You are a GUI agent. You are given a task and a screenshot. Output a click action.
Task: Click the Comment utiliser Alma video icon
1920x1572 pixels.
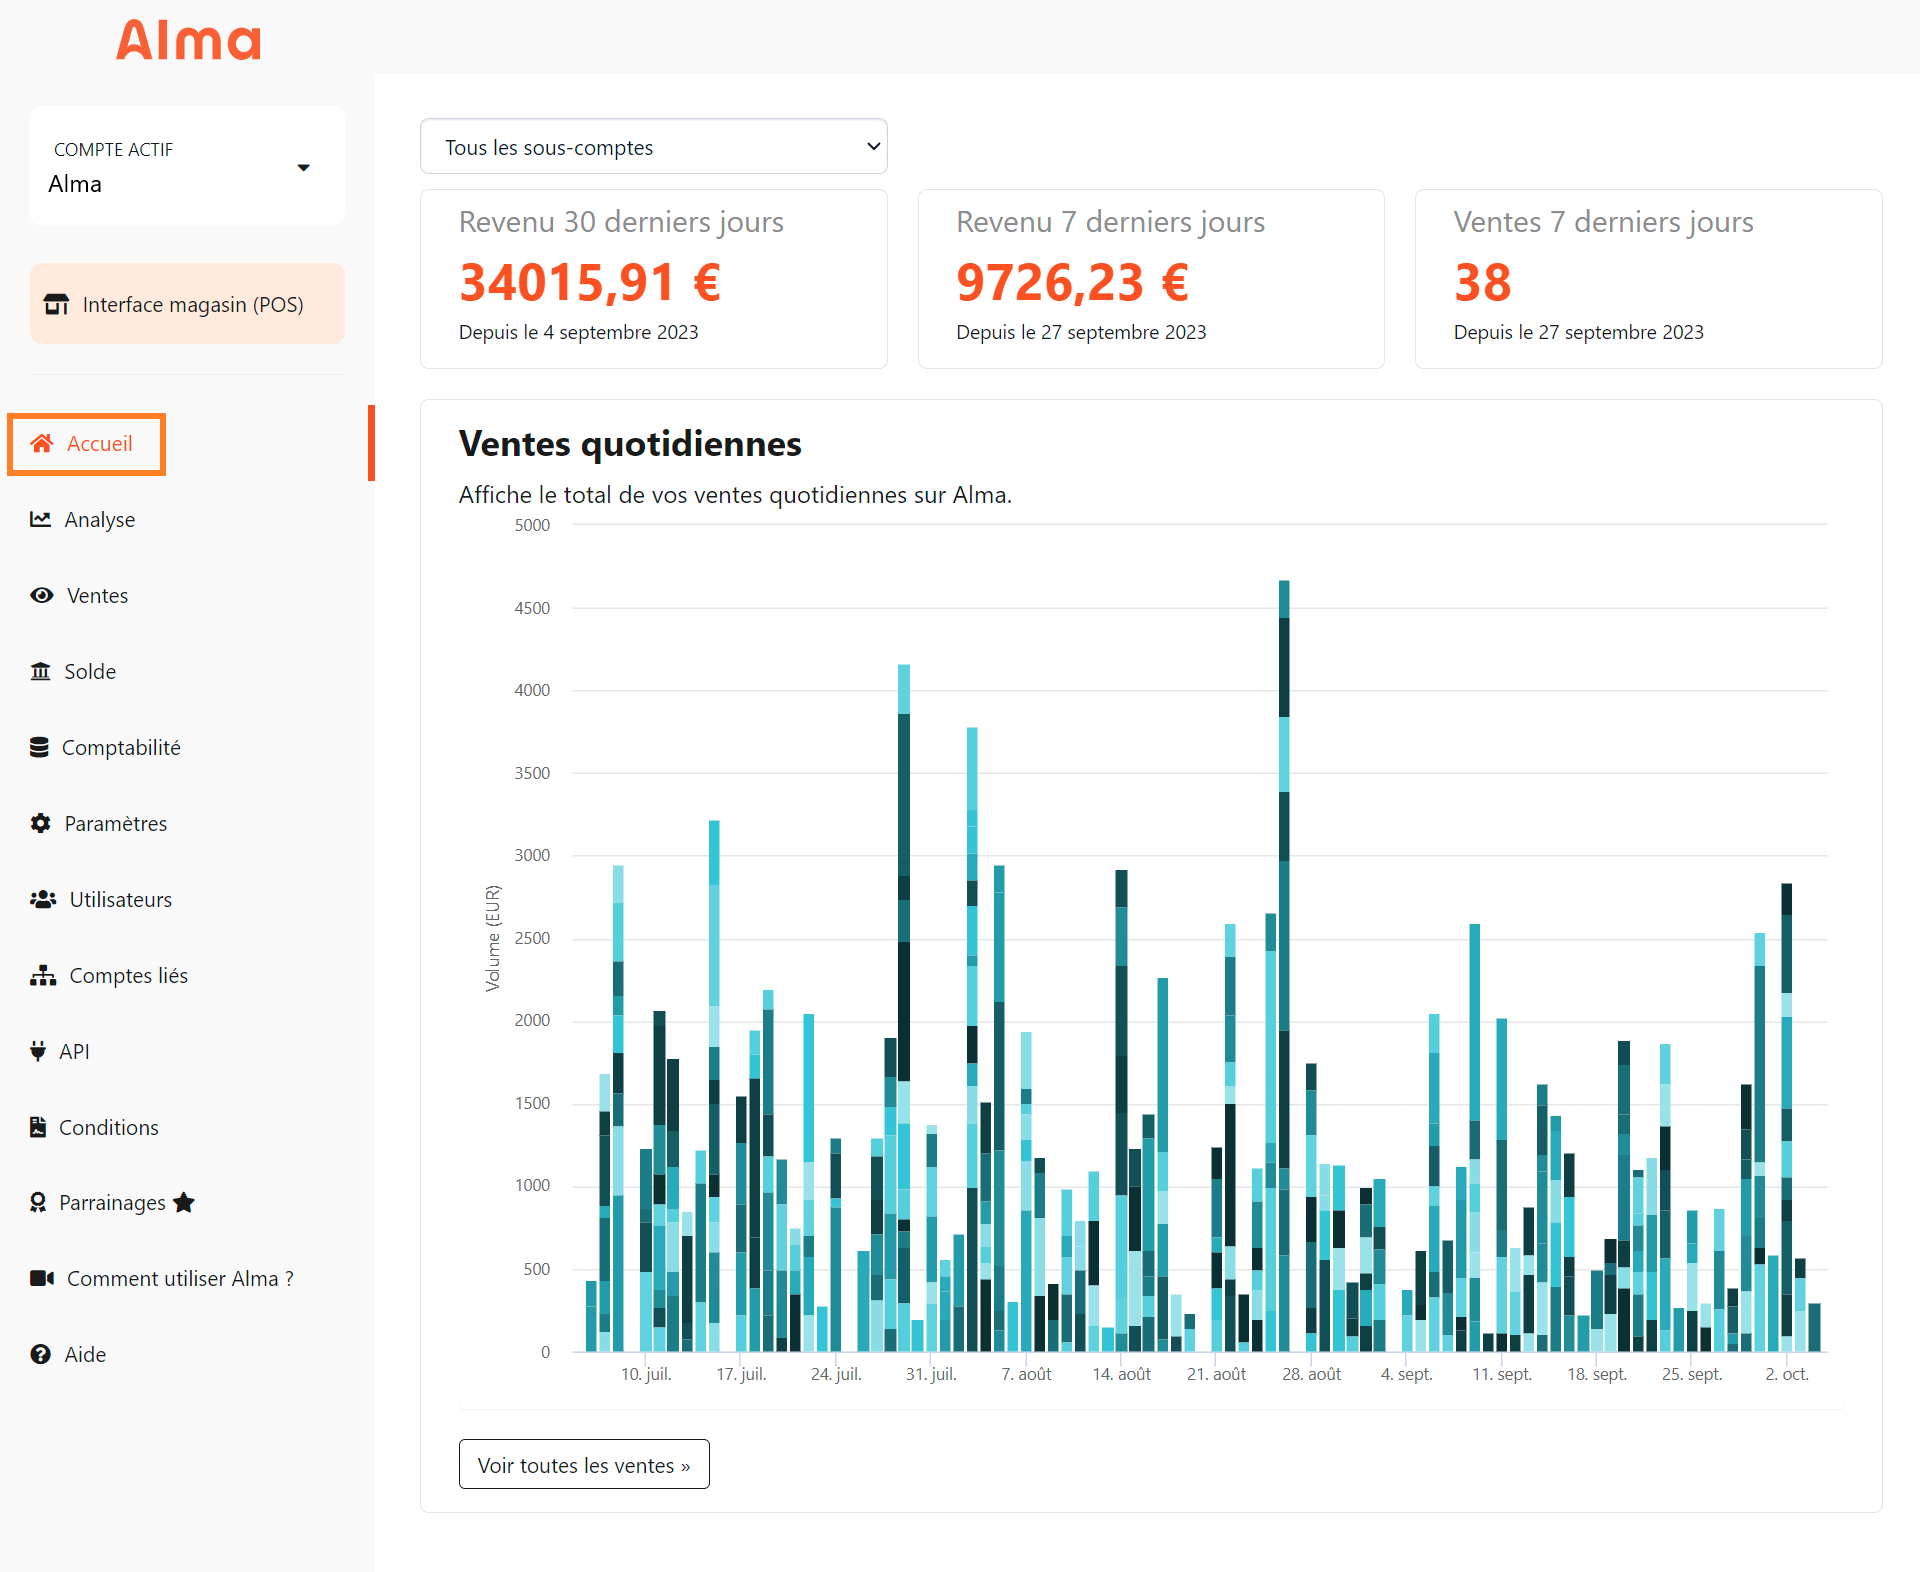click(40, 1278)
